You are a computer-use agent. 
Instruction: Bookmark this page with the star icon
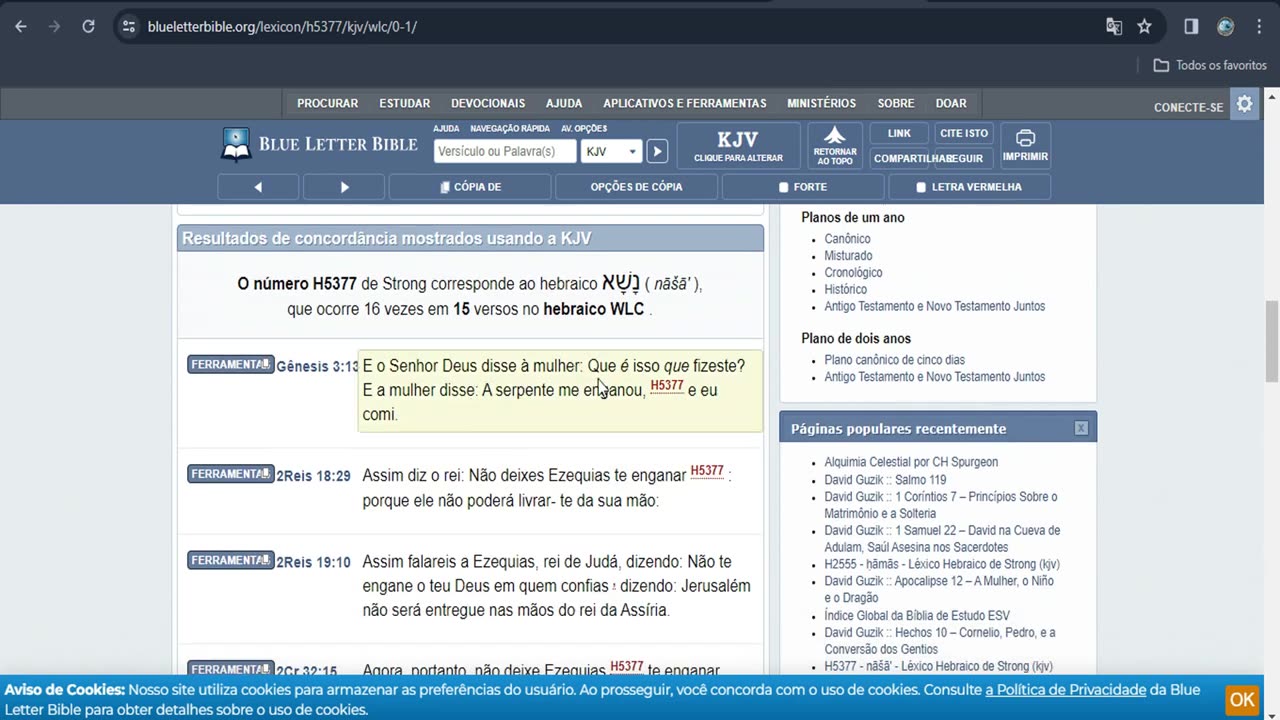(x=1145, y=27)
